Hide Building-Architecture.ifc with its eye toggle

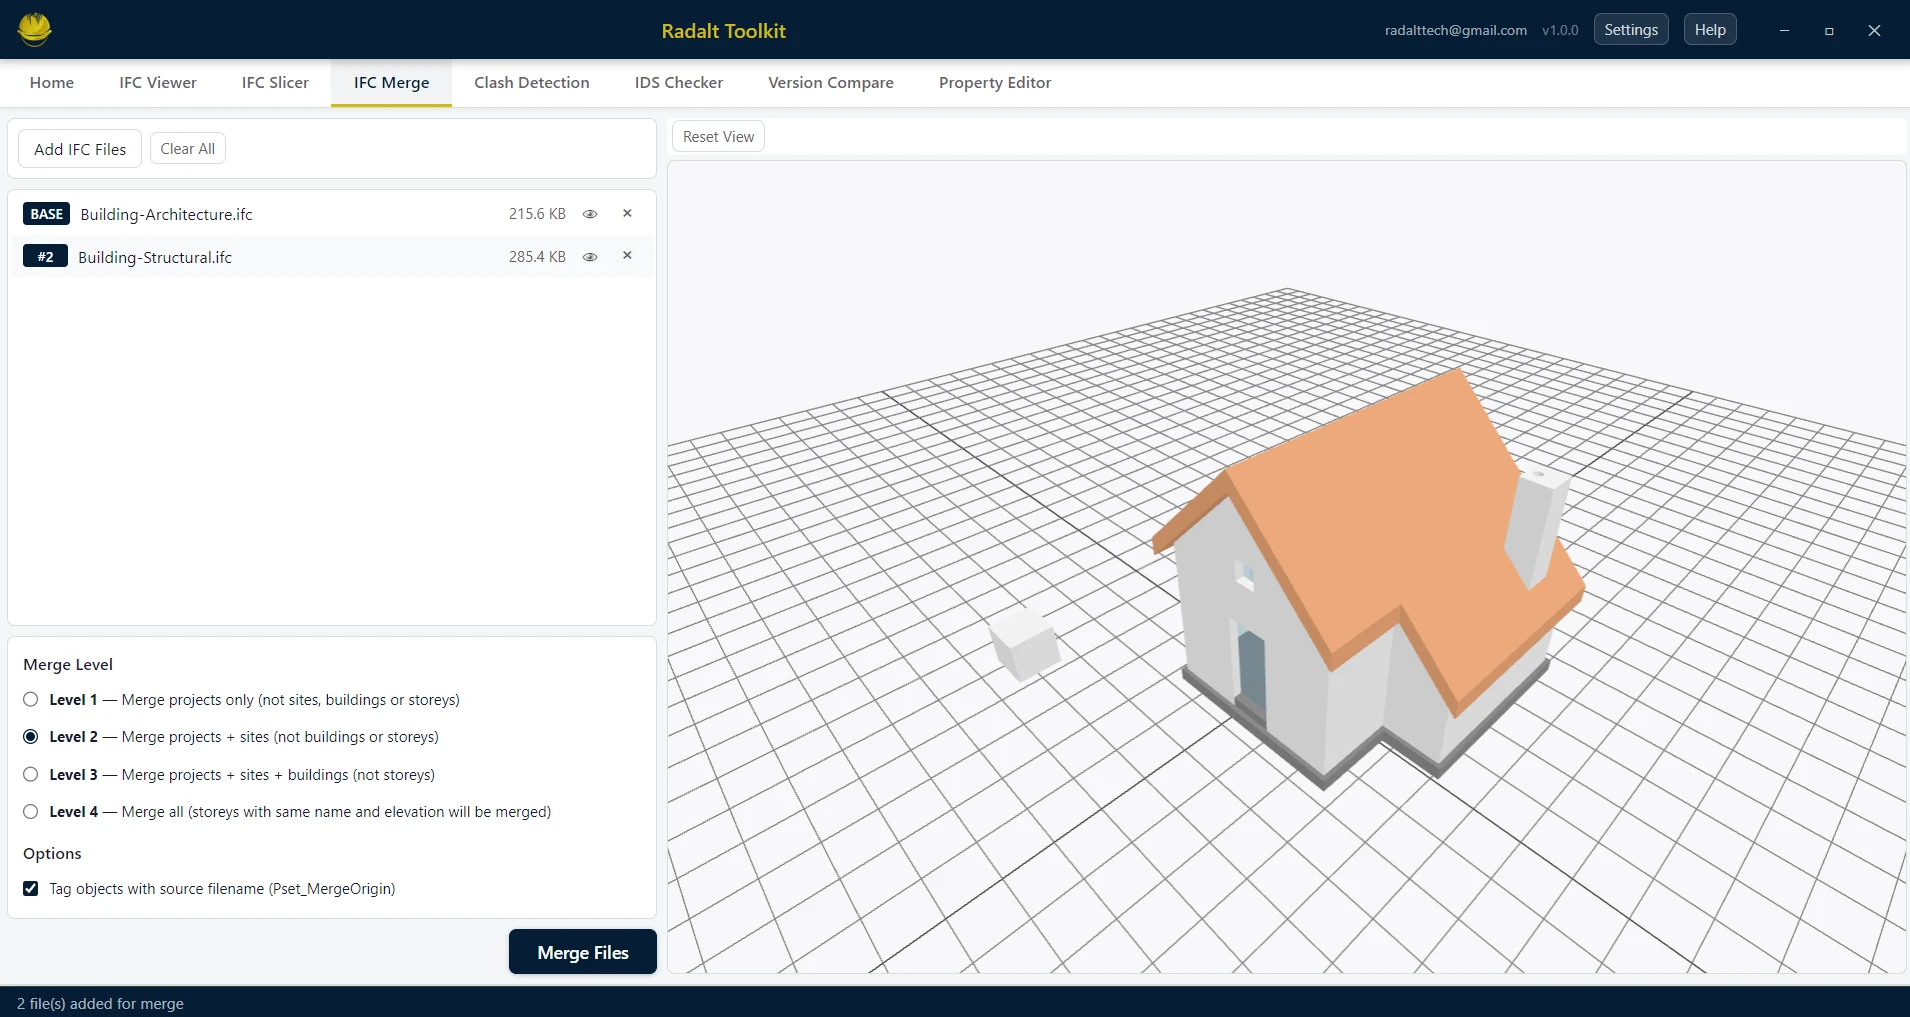[590, 214]
